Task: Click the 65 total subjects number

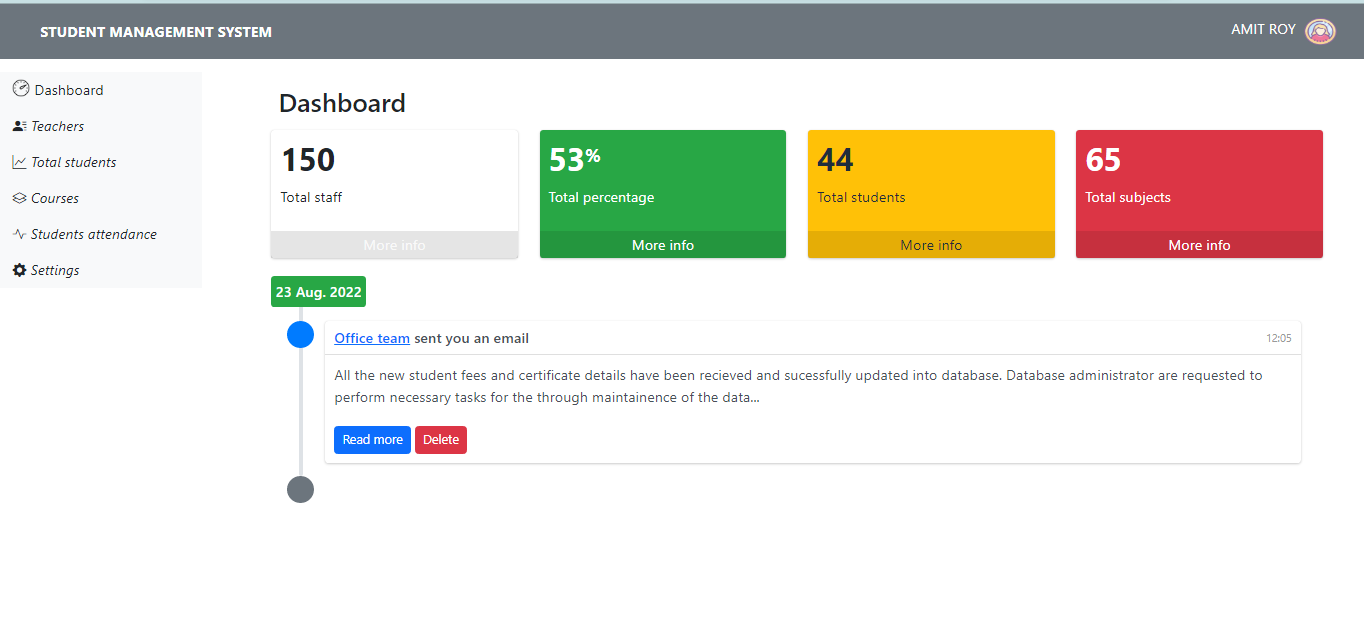Action: click(1103, 160)
